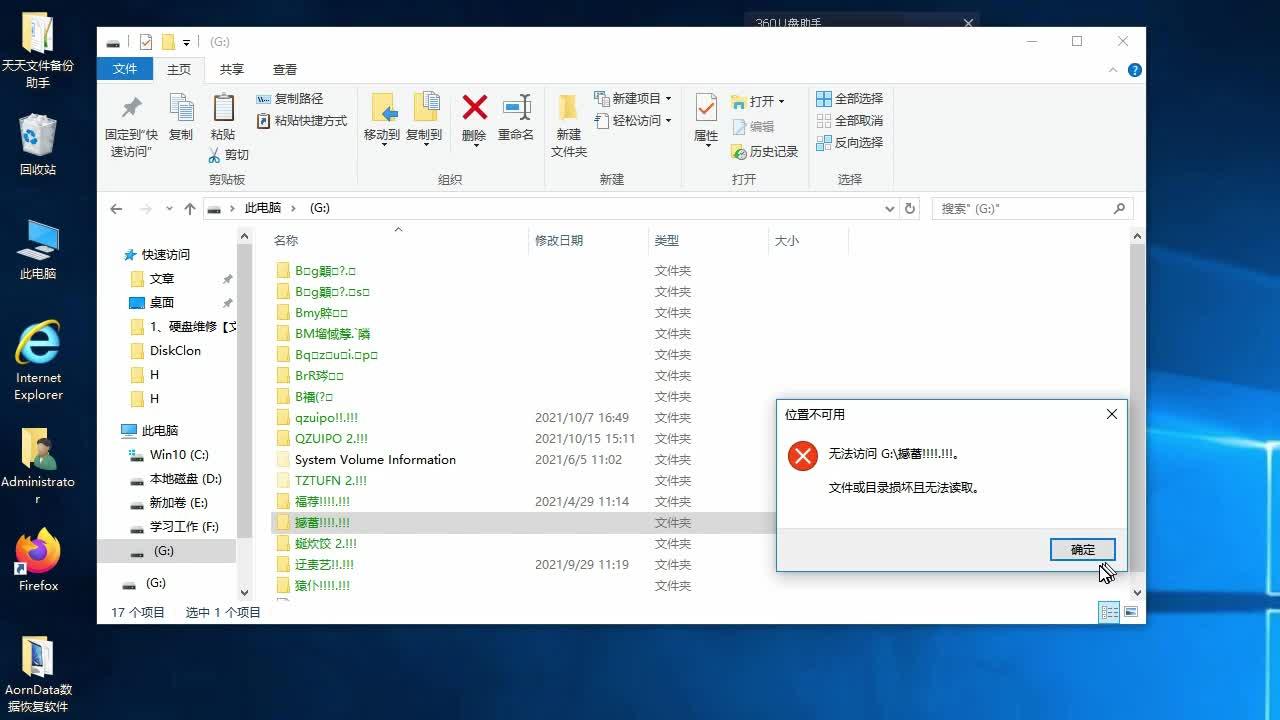Screen dimensions: 1280x720
Task: Click the Copy icon in ribbon
Action: click(x=181, y=108)
